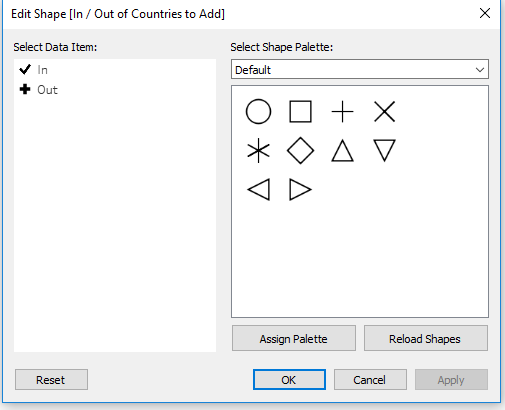Click the Assign Palette button
The width and height of the screenshot is (505, 410).
(x=294, y=338)
